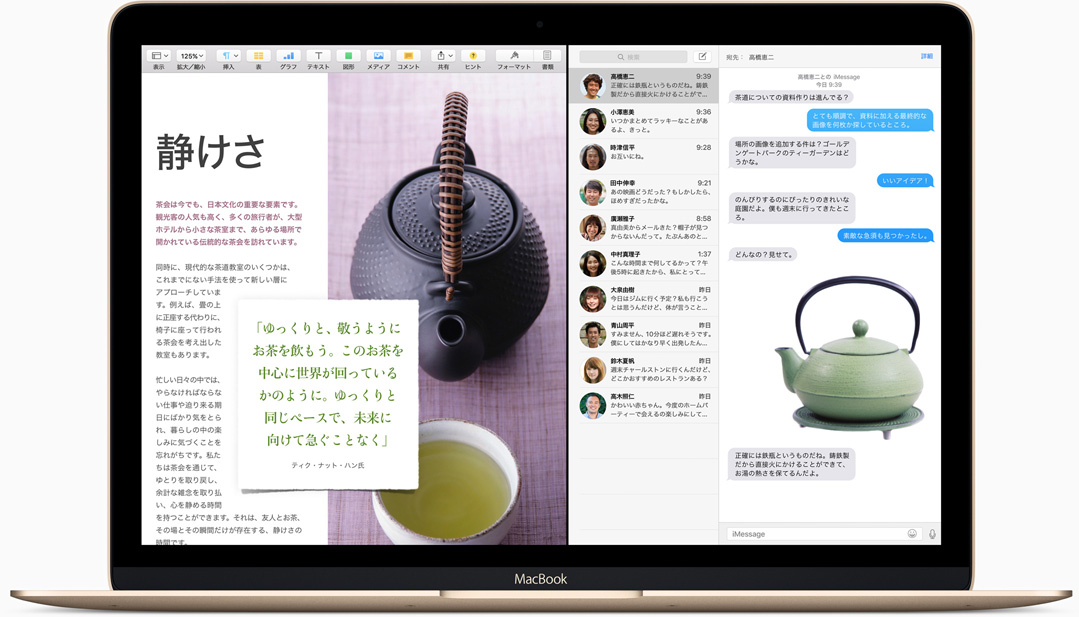The height and width of the screenshot is (617, 1079).
Task: Select the 時津信平 conversation at 9:28
Action: point(644,157)
